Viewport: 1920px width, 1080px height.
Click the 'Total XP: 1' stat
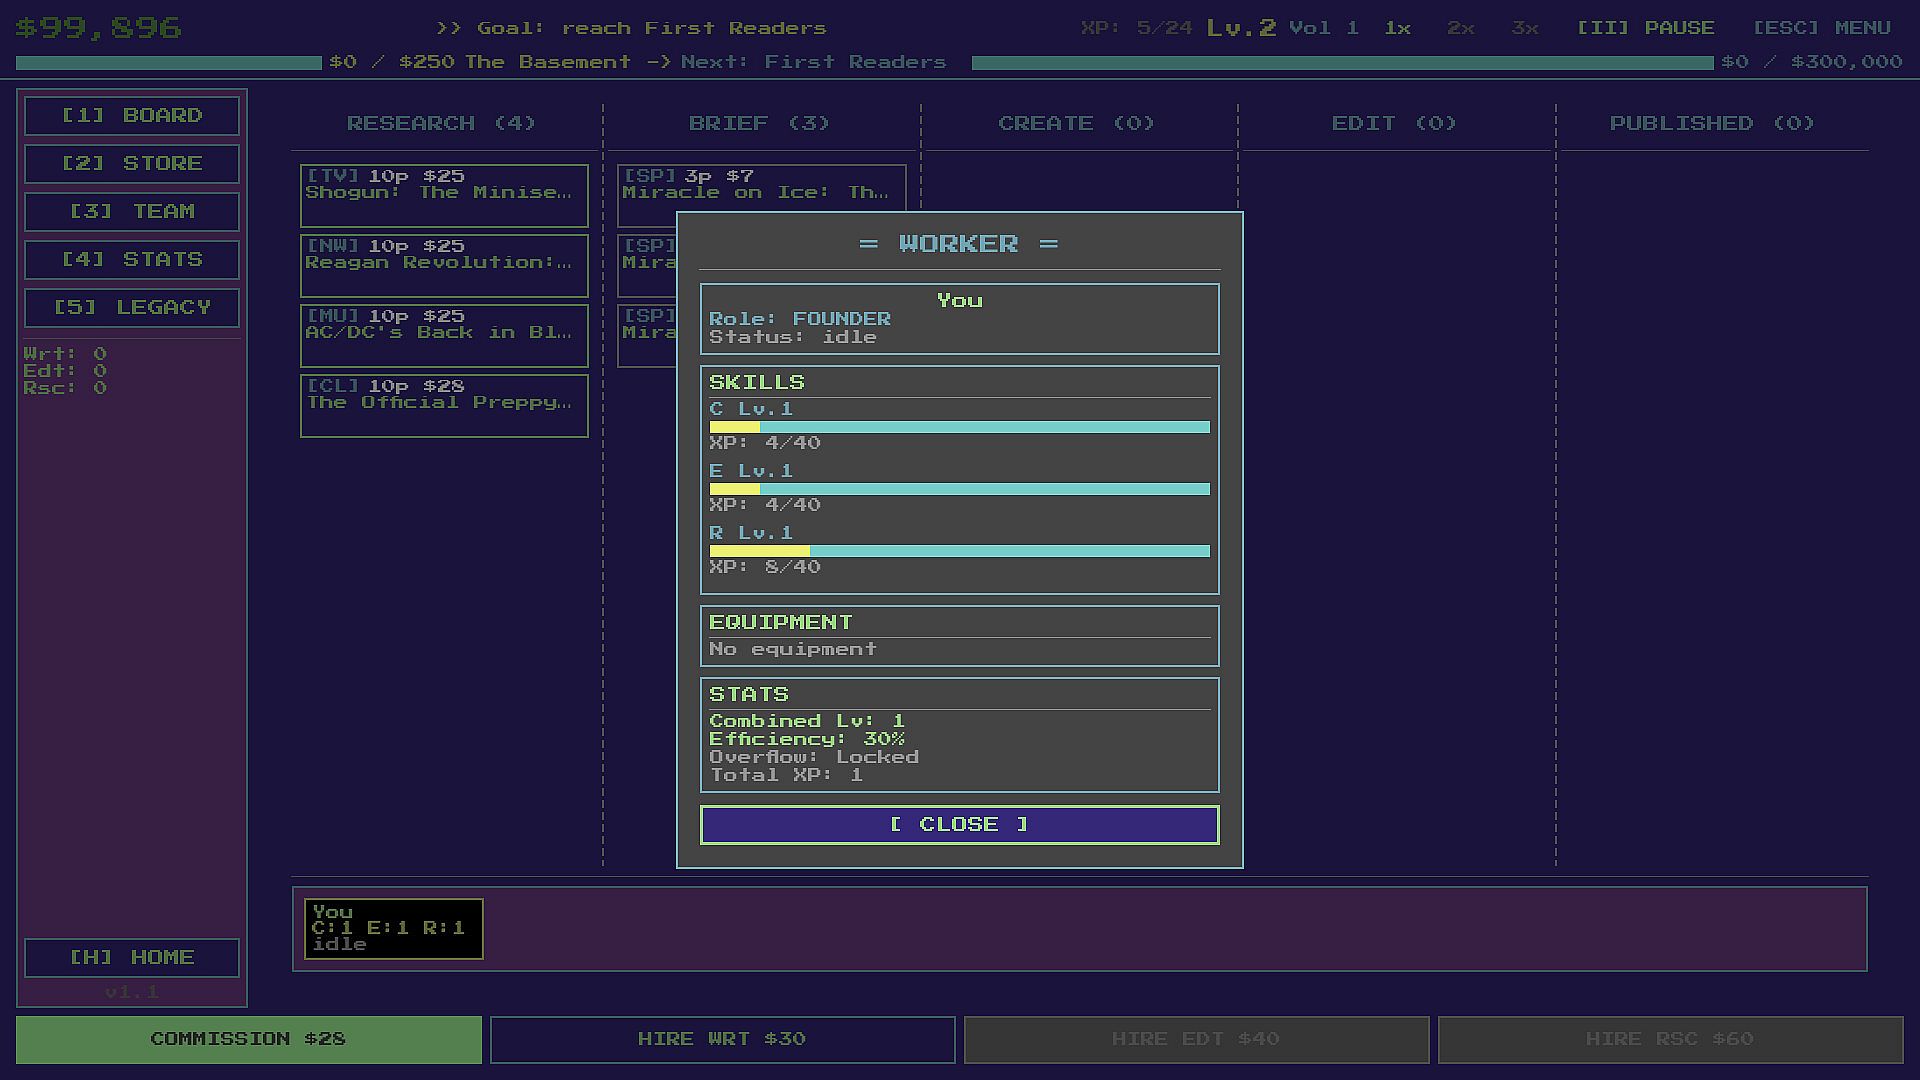[786, 775]
